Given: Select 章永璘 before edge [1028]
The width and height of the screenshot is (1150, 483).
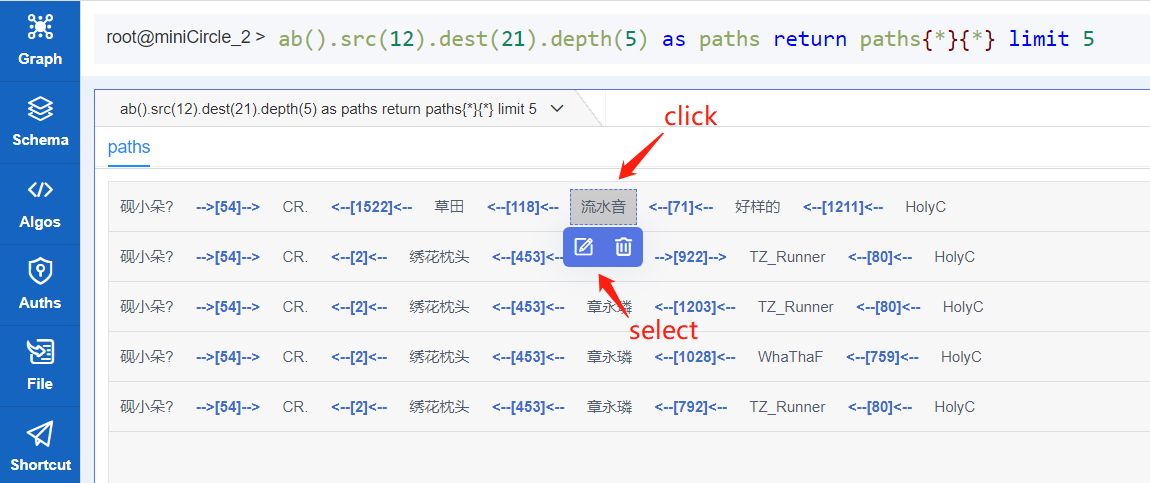Looking at the screenshot, I should [609, 356].
